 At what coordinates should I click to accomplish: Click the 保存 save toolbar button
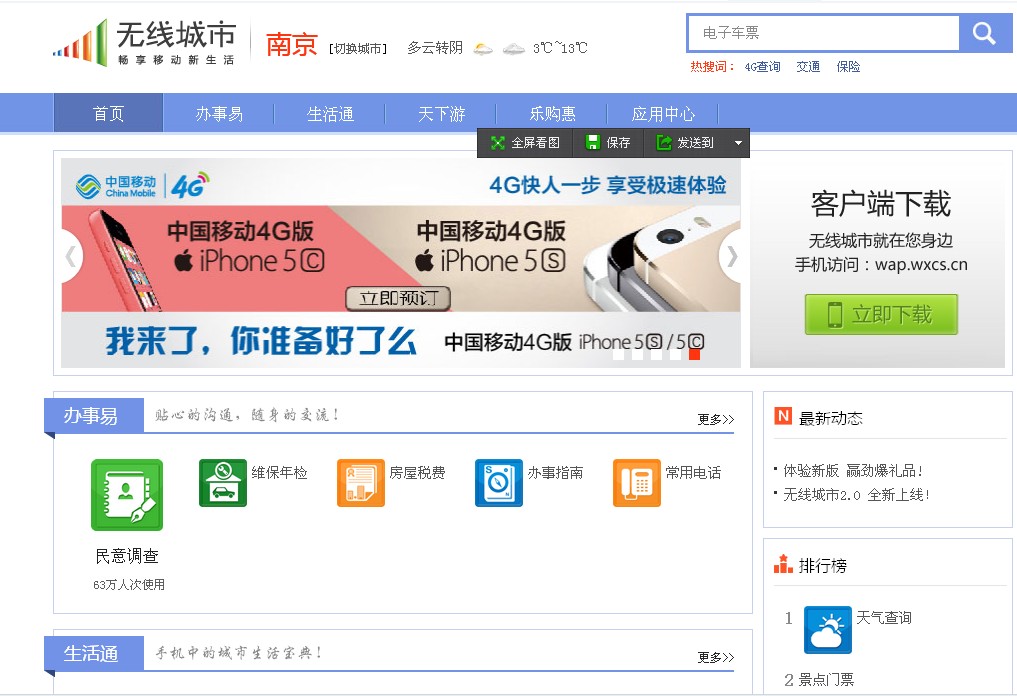(x=608, y=143)
